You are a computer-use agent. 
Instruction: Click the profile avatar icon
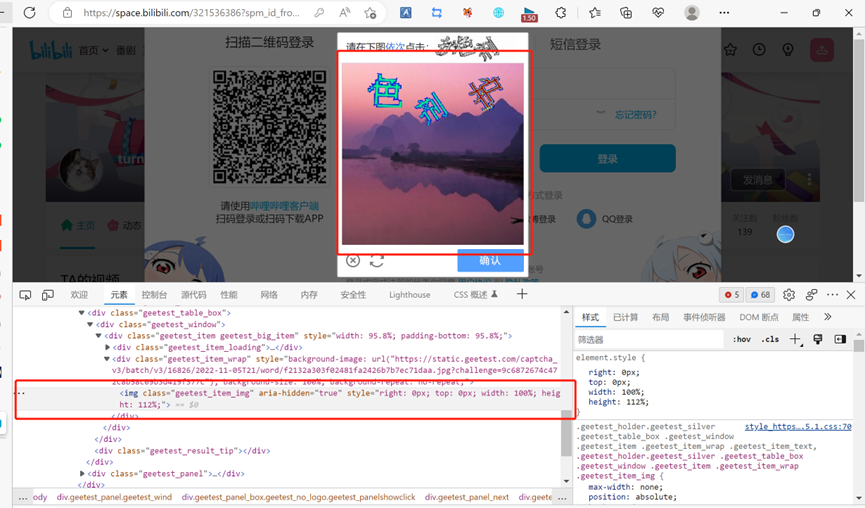point(692,12)
